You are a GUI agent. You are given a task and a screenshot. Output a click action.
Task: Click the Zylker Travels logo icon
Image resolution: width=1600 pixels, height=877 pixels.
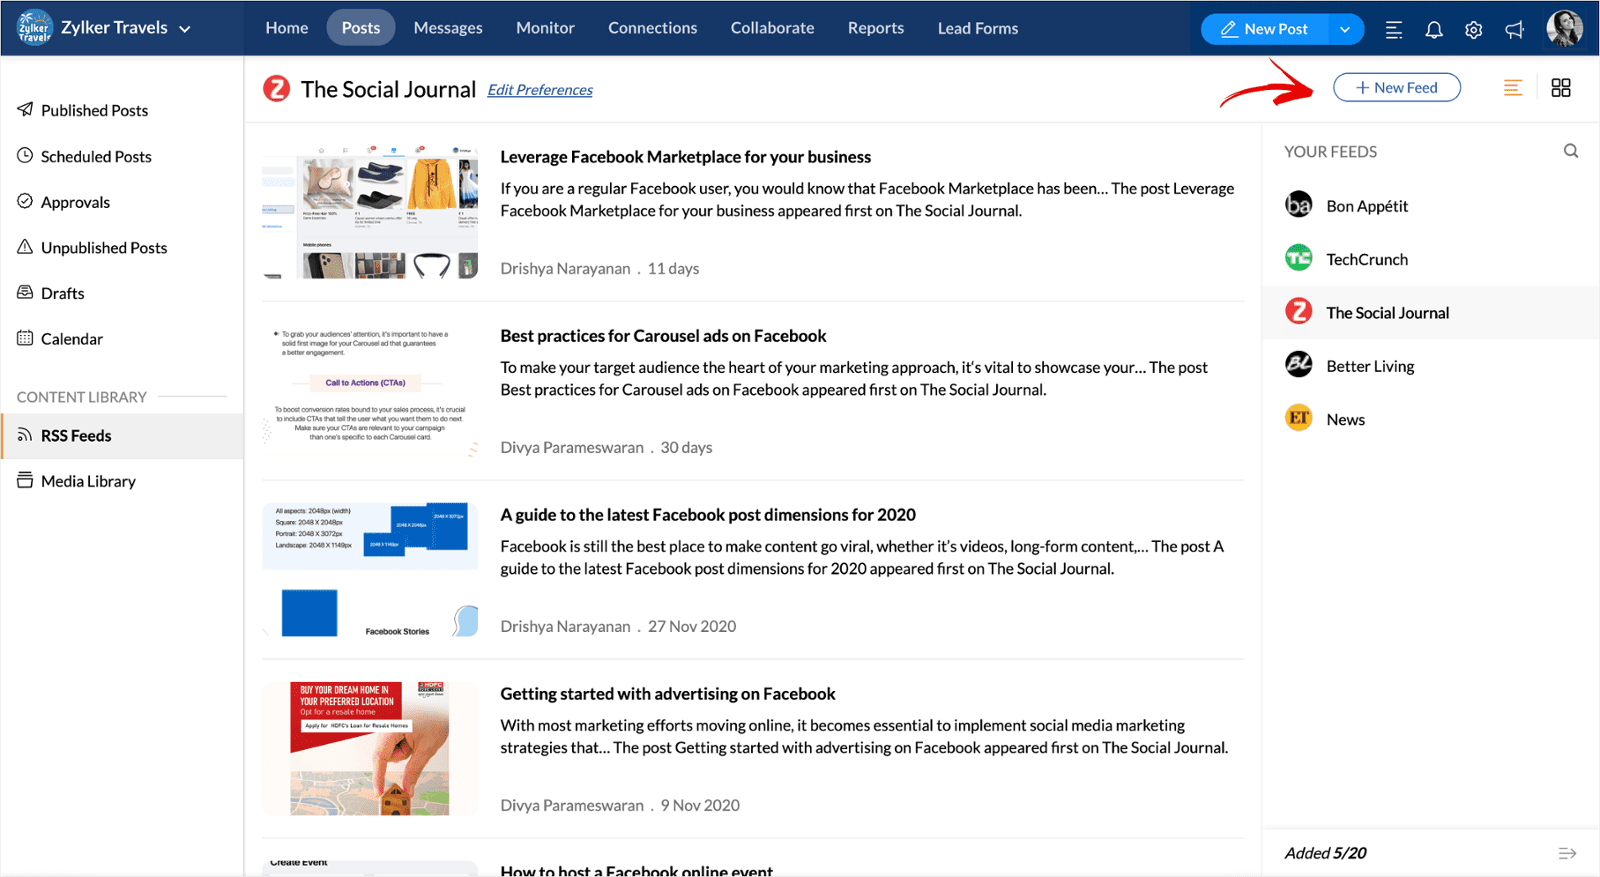point(34,28)
